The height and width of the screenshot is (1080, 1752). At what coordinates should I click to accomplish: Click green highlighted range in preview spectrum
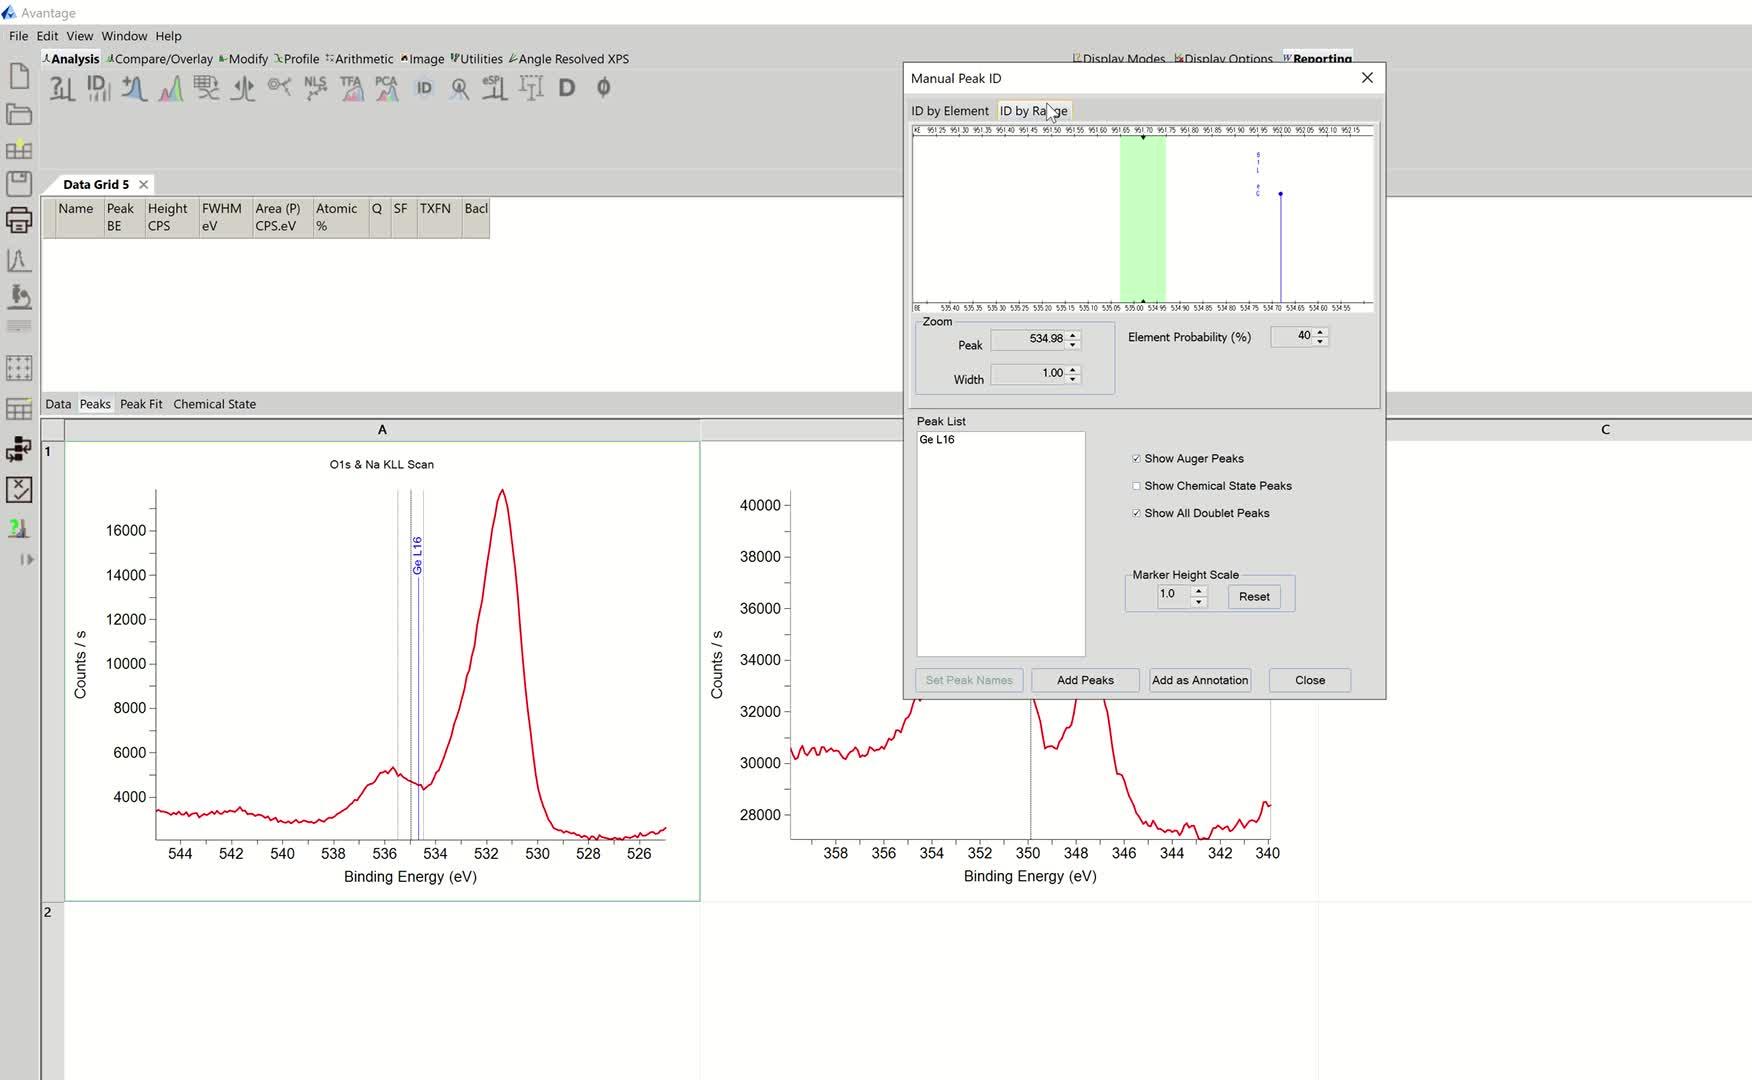tap(1142, 220)
